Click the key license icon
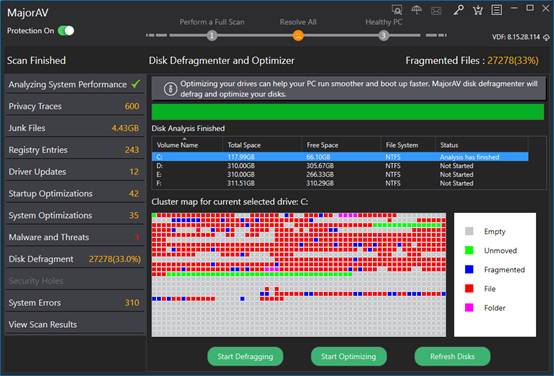 458,10
